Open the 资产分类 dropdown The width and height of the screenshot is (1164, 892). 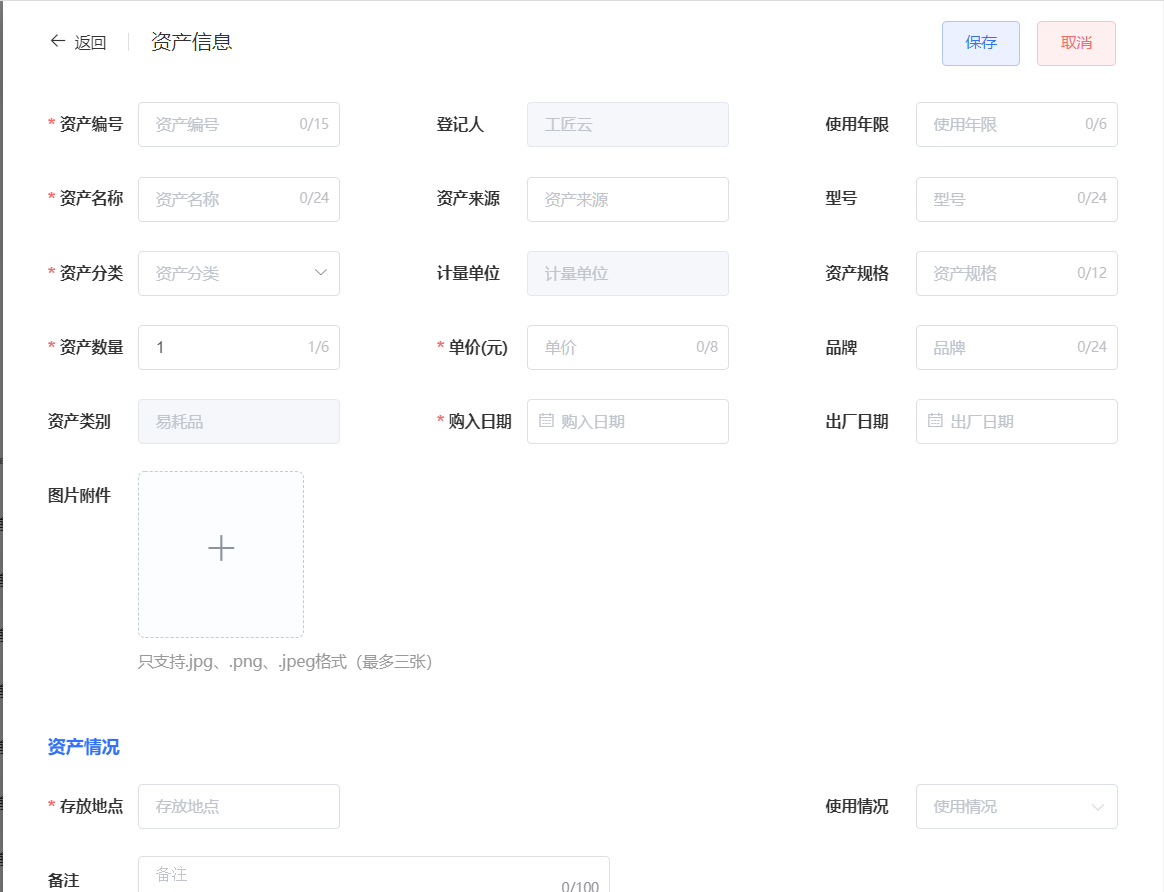(238, 273)
